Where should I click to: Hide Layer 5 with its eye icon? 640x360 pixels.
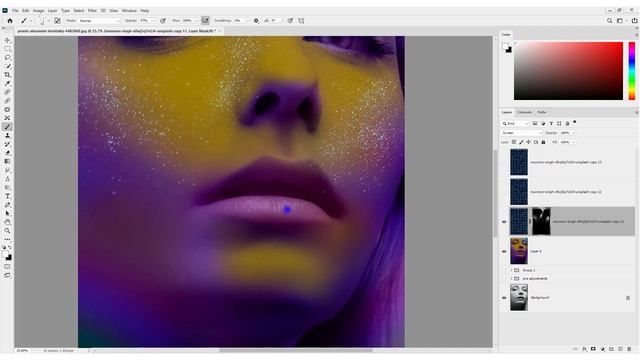pyautogui.click(x=504, y=251)
